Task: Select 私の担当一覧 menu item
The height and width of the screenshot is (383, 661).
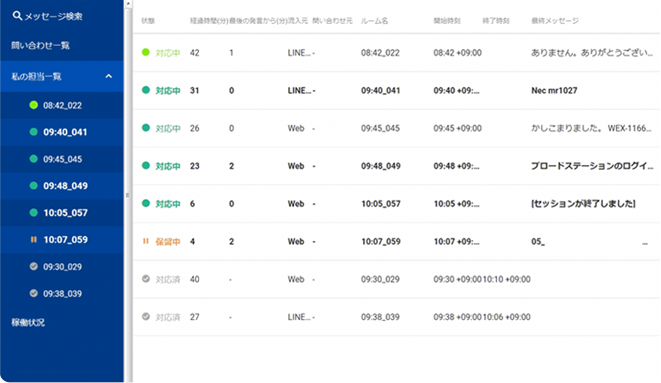Action: (36, 77)
